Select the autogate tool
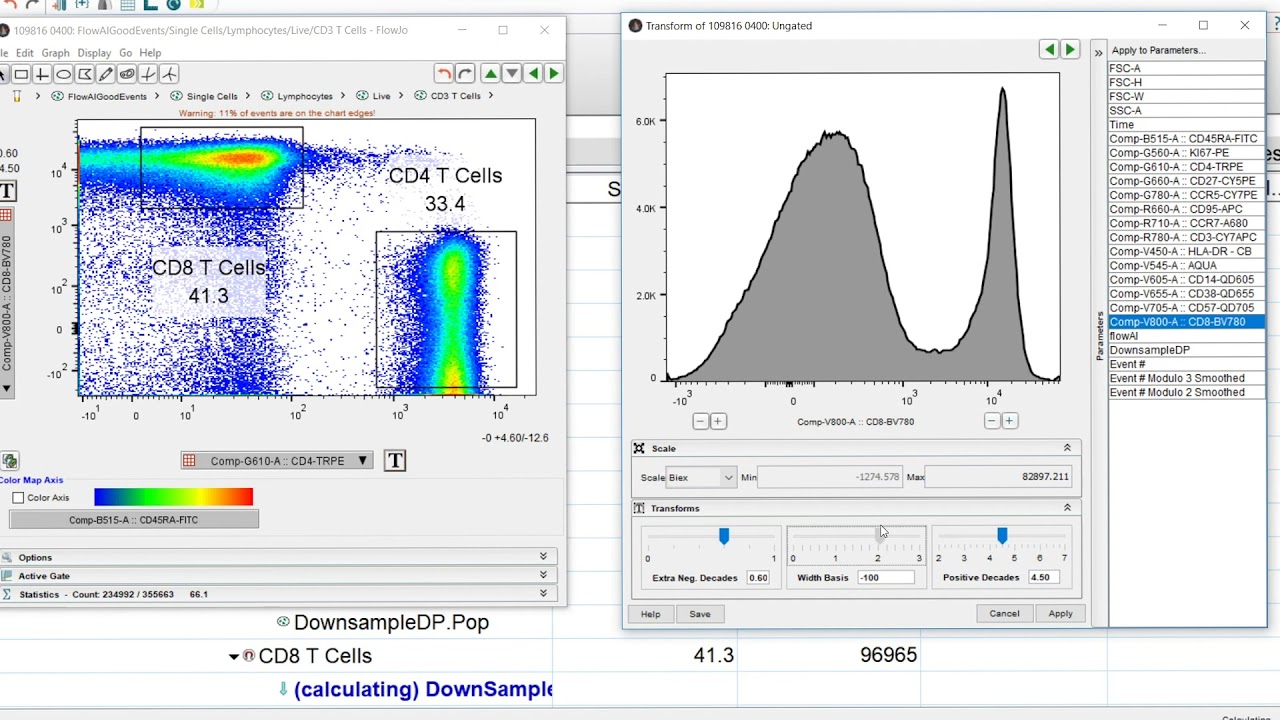1280x720 pixels. click(127, 74)
